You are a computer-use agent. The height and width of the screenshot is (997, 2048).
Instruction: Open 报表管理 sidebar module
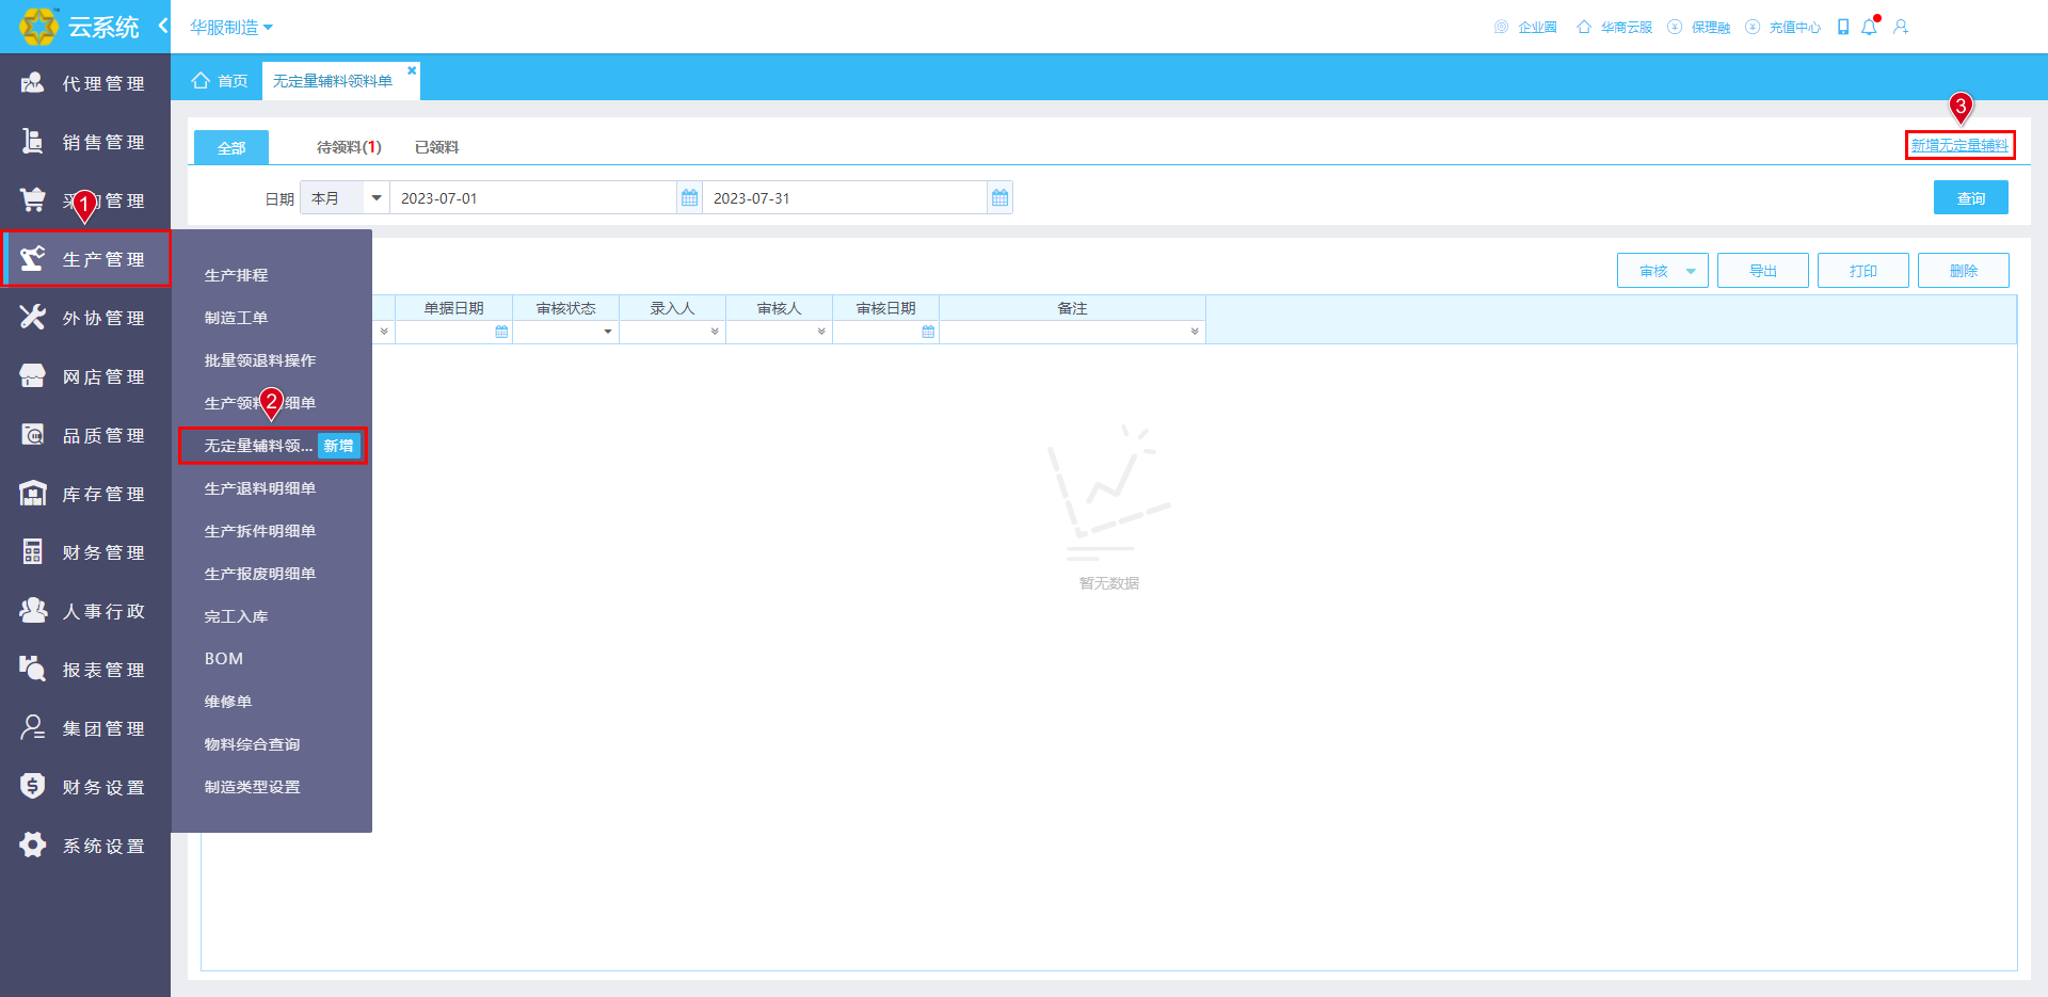(85, 670)
